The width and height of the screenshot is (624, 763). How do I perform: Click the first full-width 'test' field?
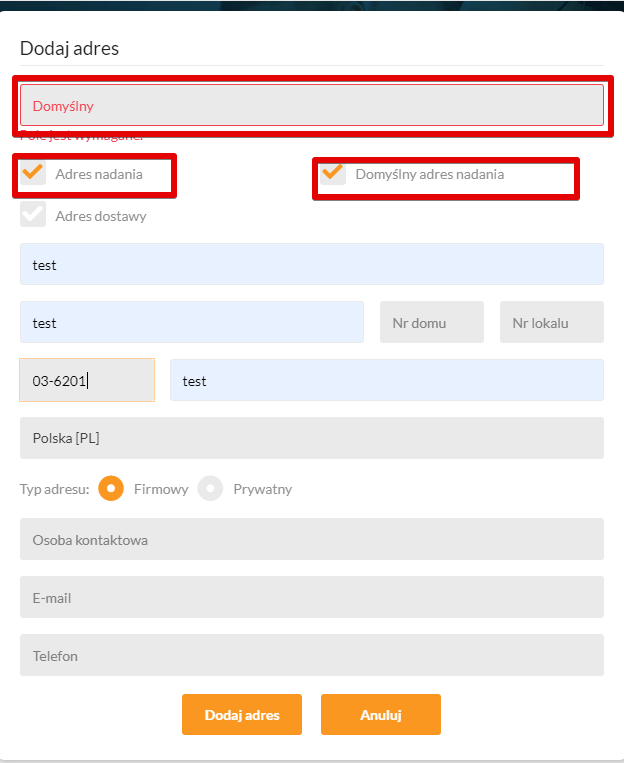click(x=311, y=265)
